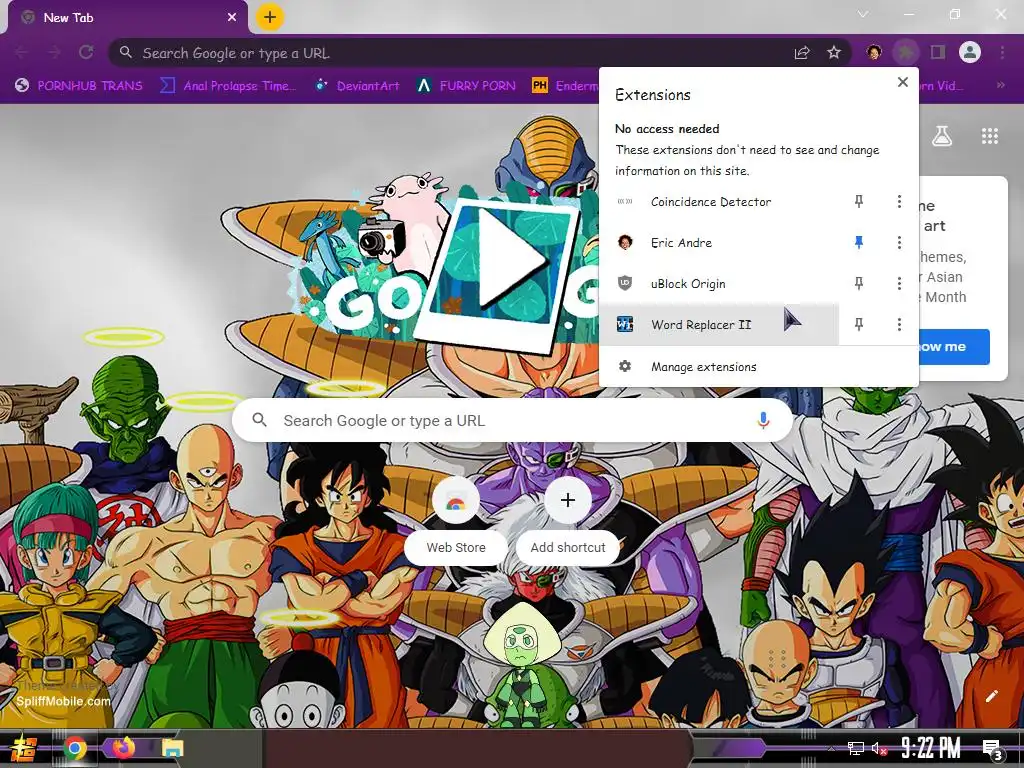1024x768 pixels.
Task: Open the Web Store shortcut
Action: 456,522
